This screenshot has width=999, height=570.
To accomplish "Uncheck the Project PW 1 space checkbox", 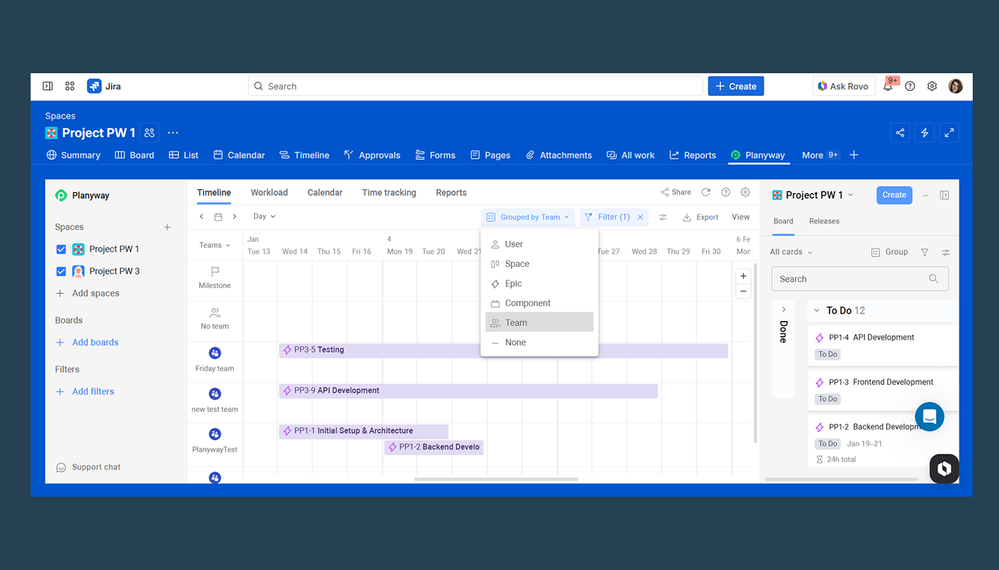I will (61, 249).
